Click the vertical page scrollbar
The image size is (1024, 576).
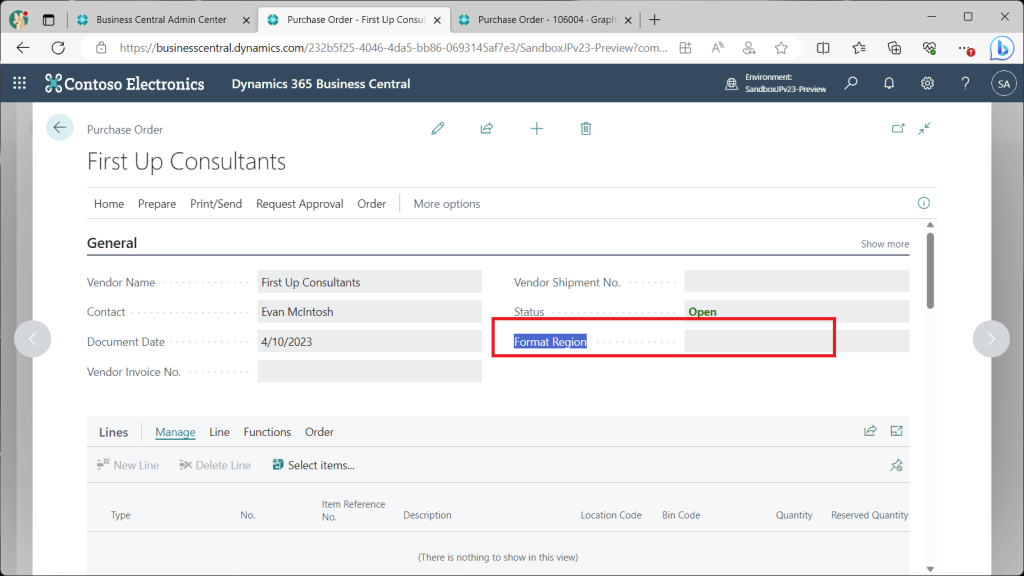coord(930,270)
